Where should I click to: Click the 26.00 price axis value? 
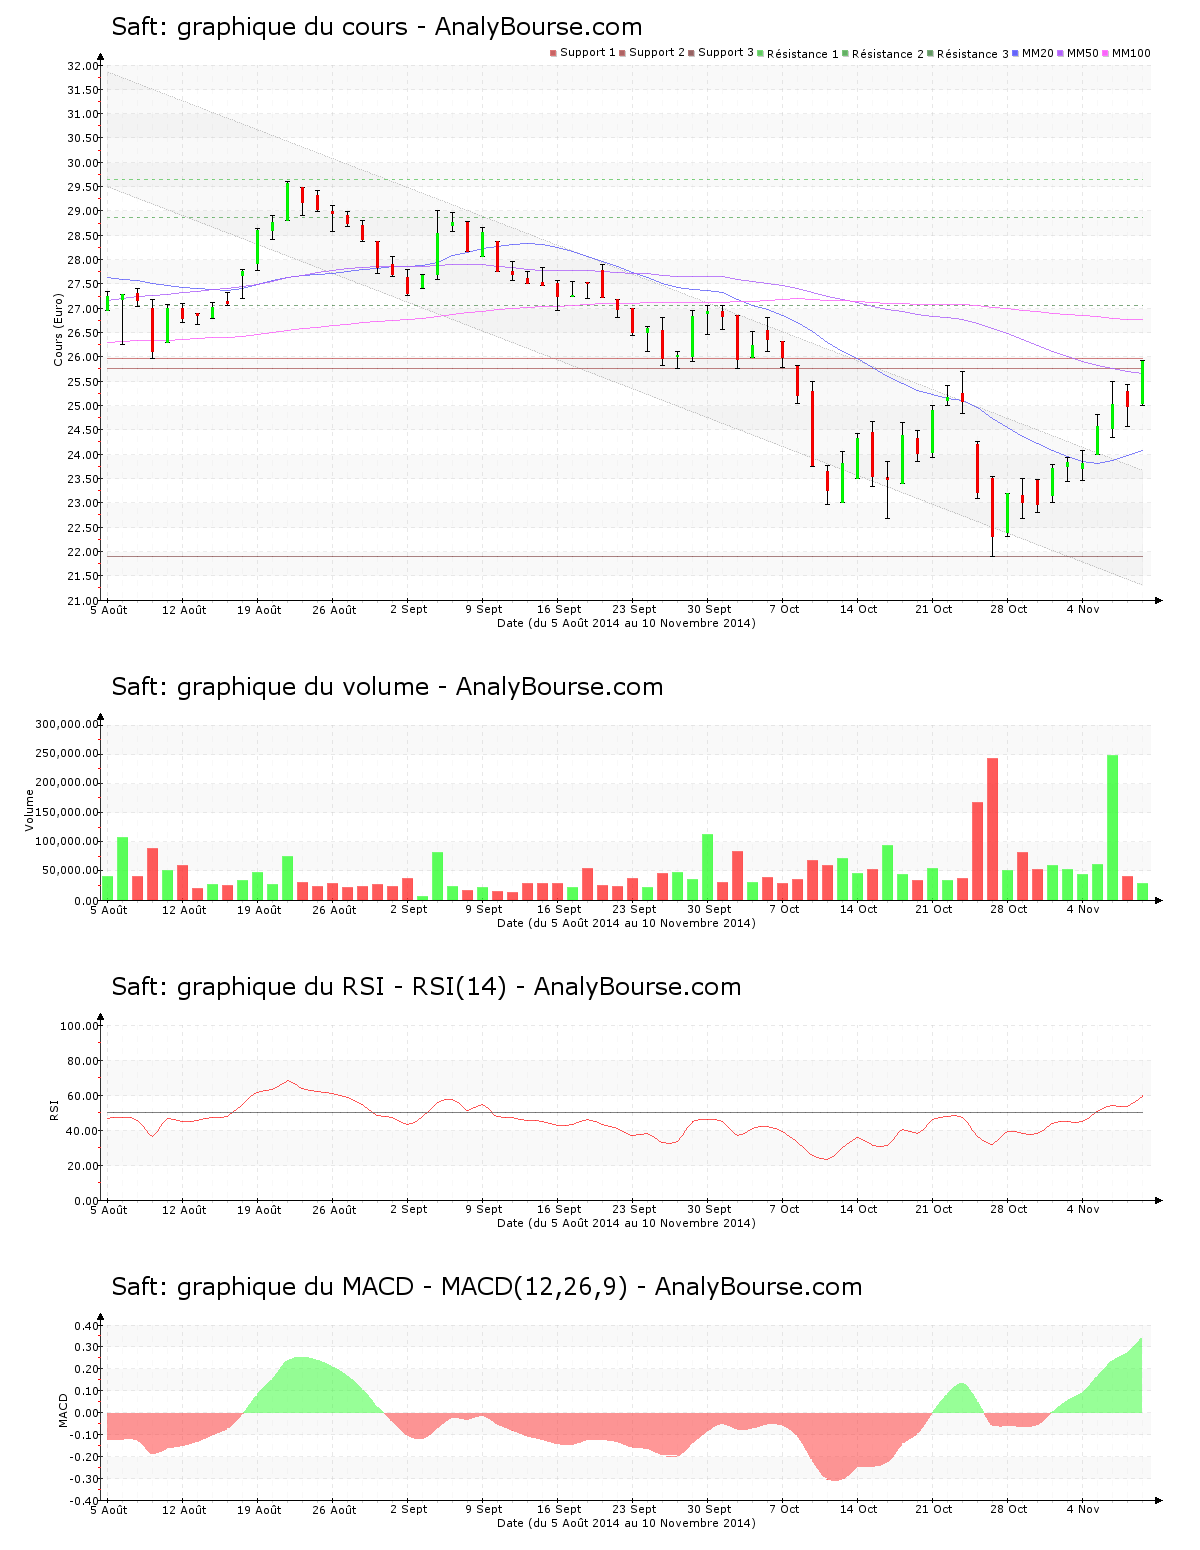point(83,358)
